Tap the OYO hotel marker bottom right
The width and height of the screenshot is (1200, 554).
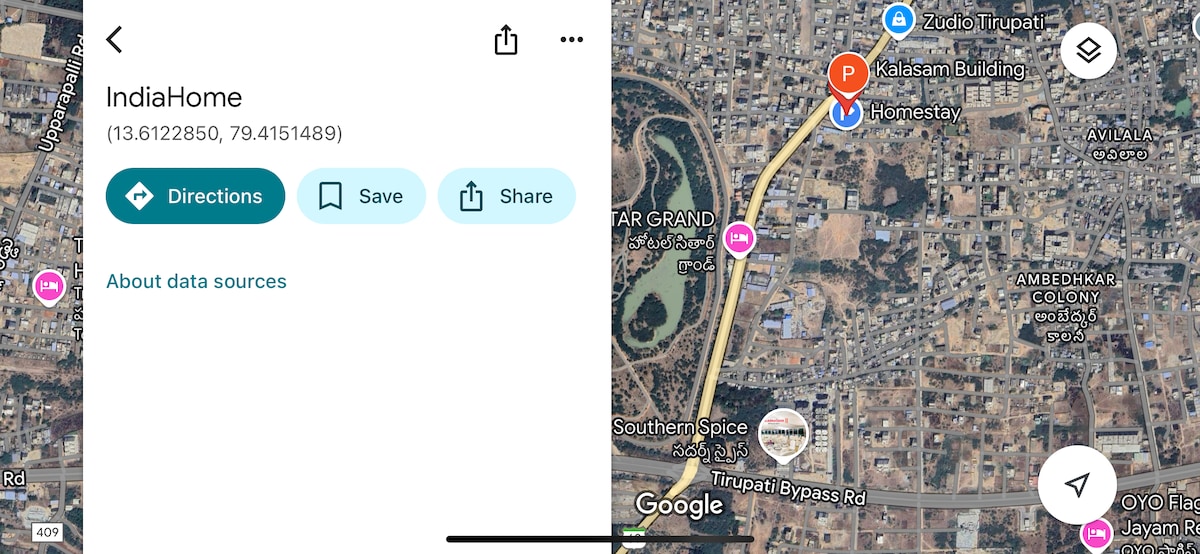tap(1096, 533)
